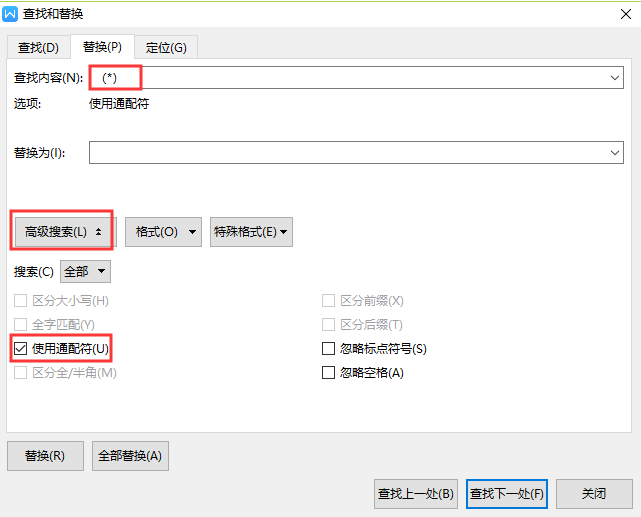Screen dimensions: 641x517
Task: Toggle the 区分大小写(H) checkbox
Action: [x=20, y=301]
